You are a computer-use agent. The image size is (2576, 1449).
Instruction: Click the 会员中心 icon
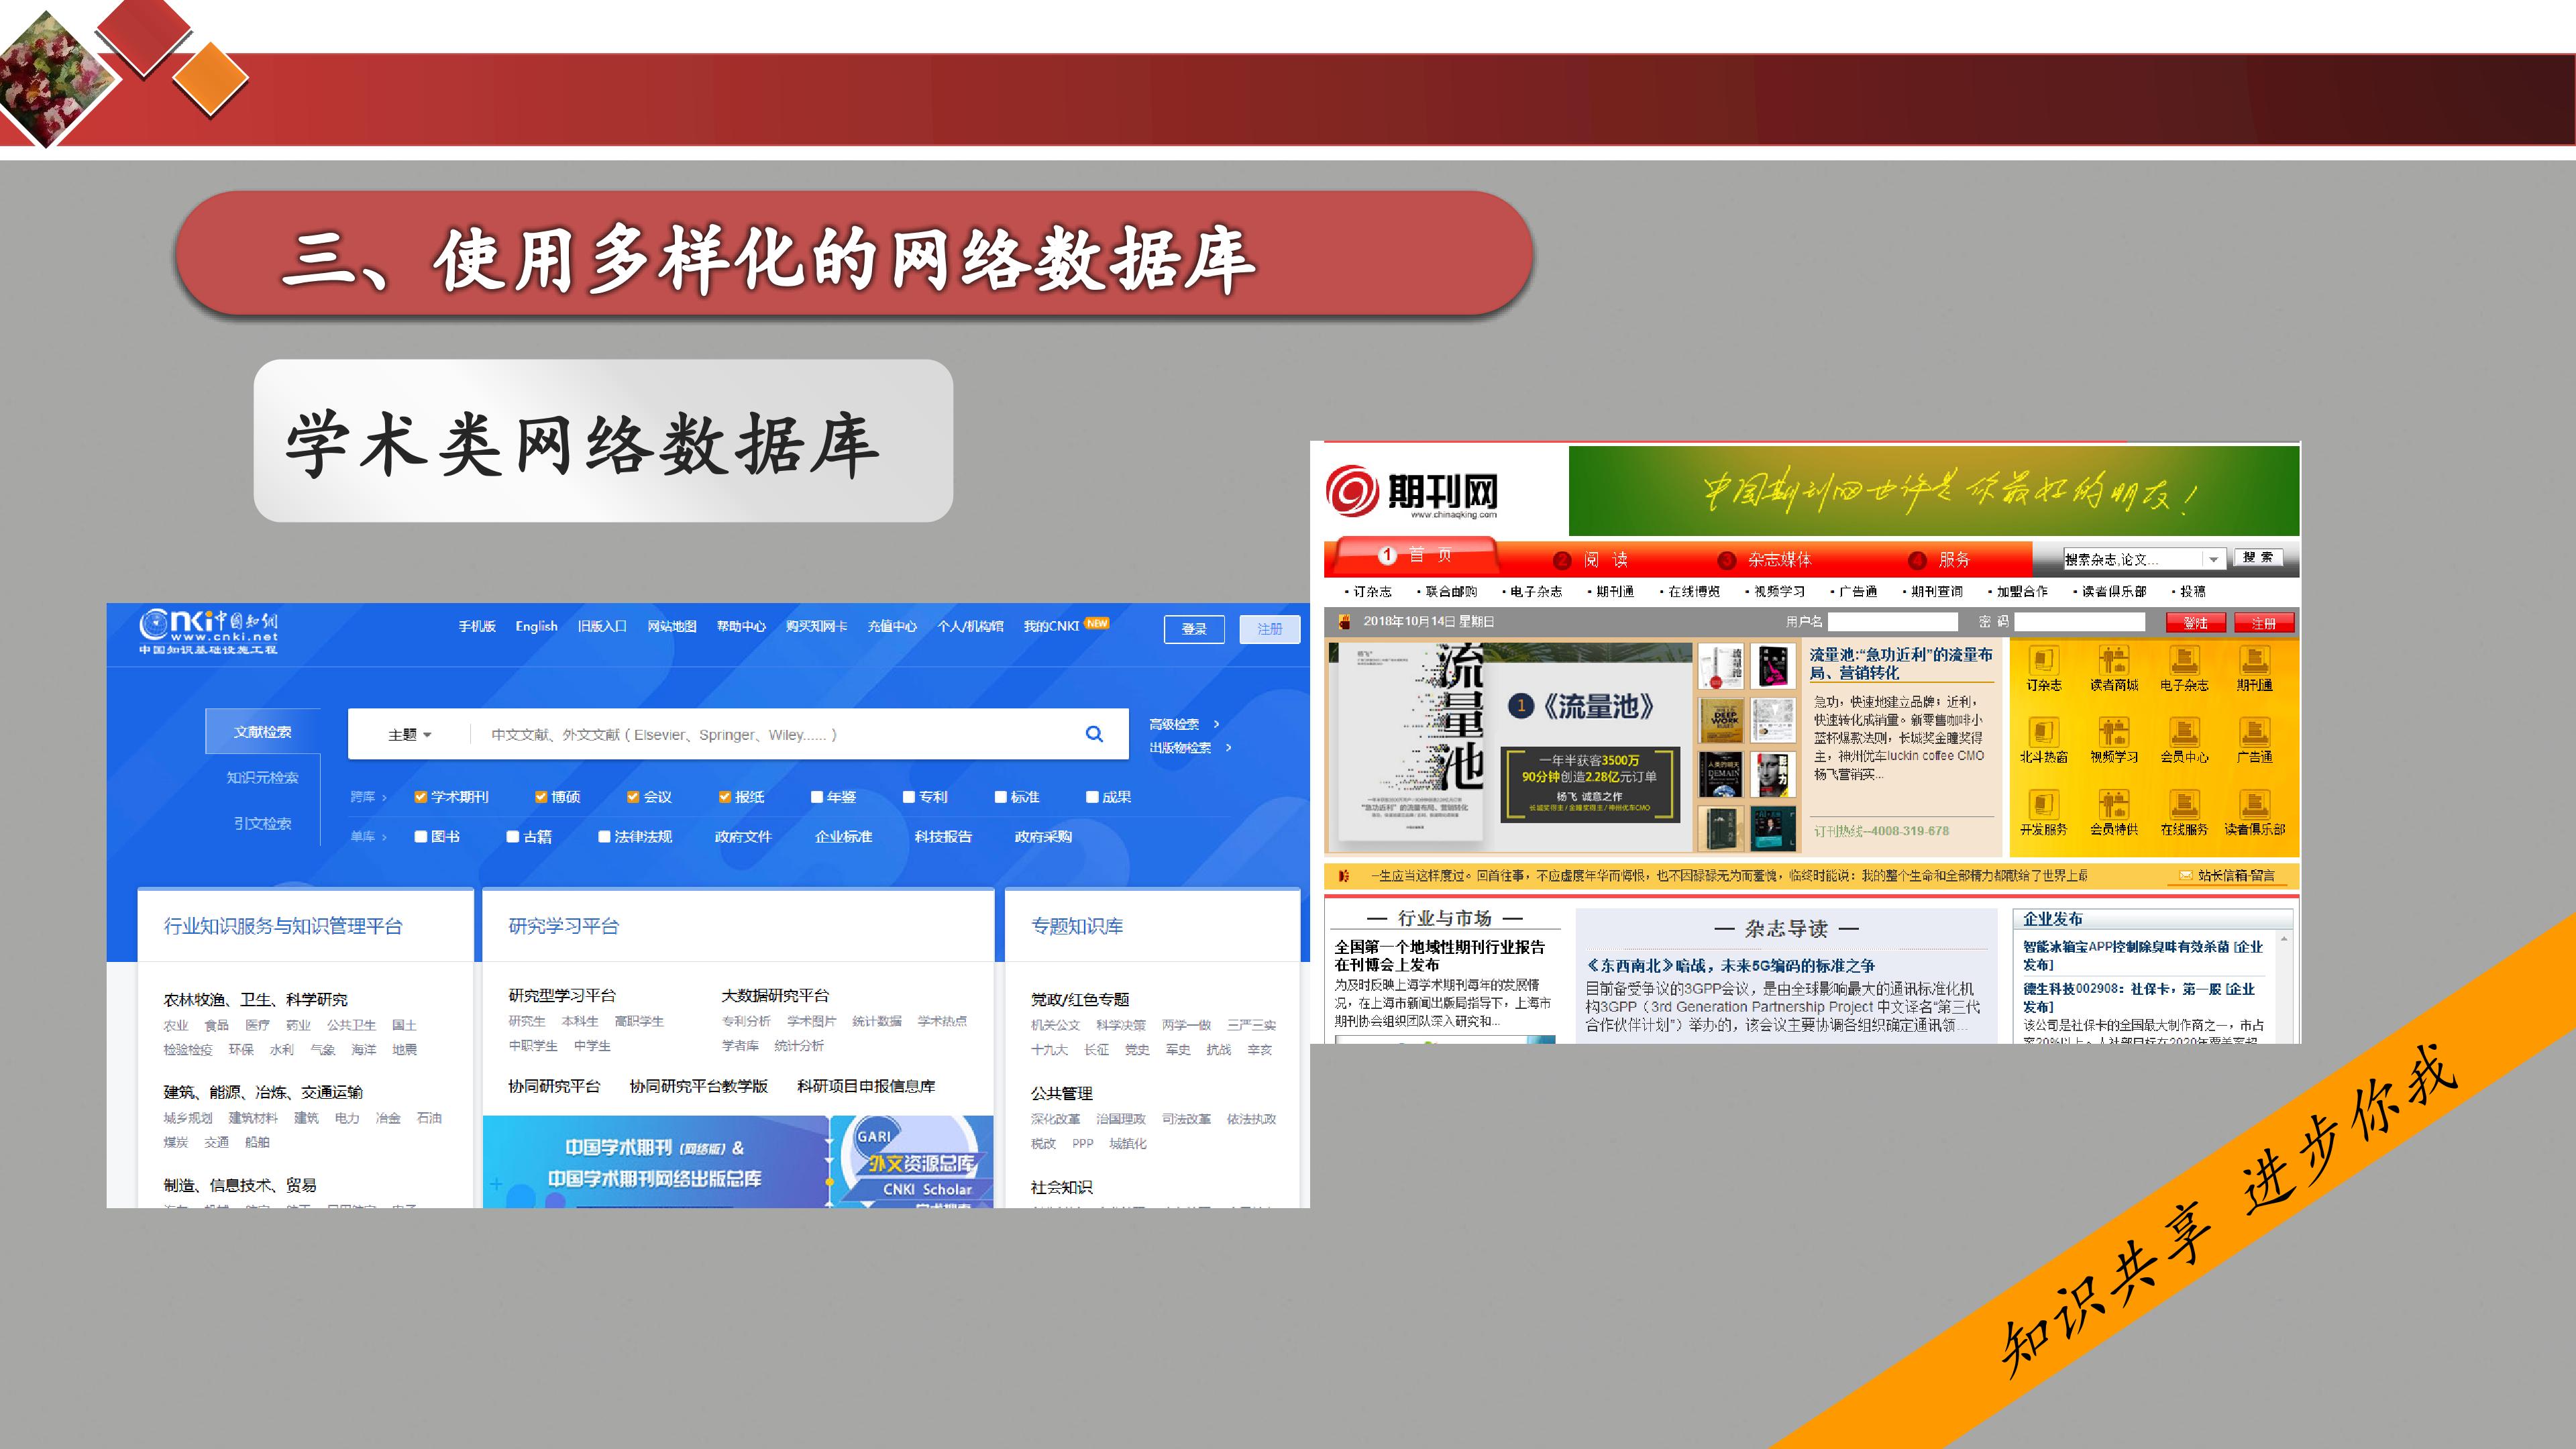pos(2184,732)
